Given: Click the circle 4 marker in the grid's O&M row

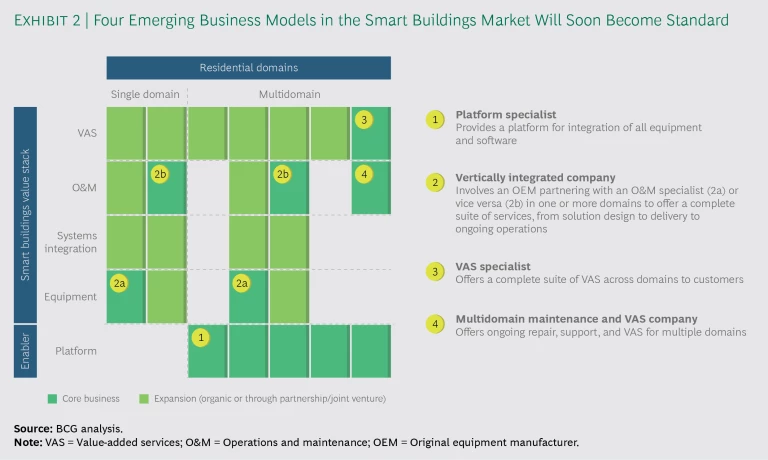Looking at the screenshot, I should click(x=364, y=174).
